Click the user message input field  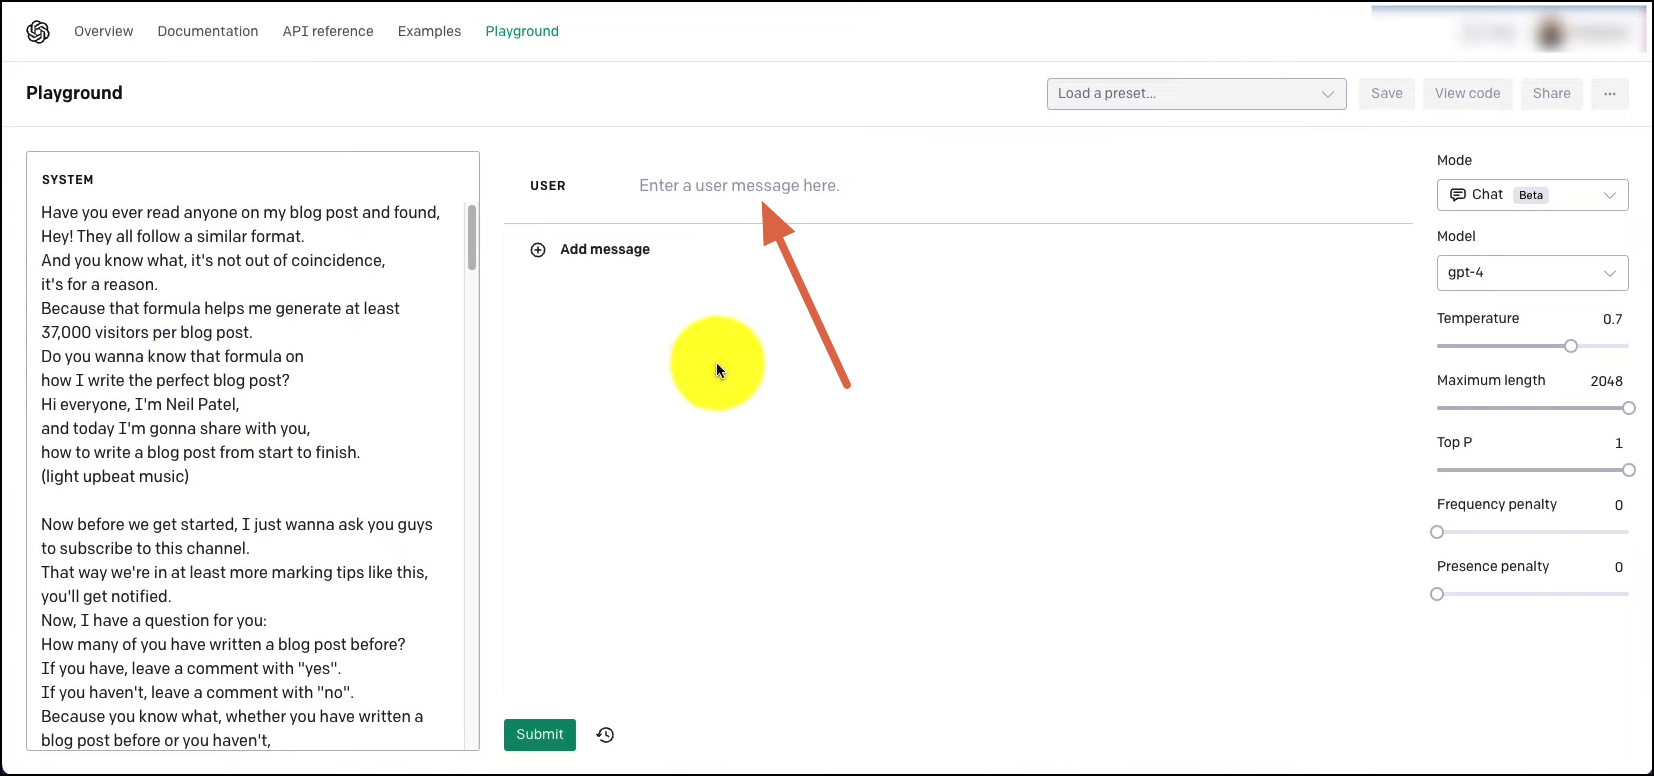(x=1020, y=186)
